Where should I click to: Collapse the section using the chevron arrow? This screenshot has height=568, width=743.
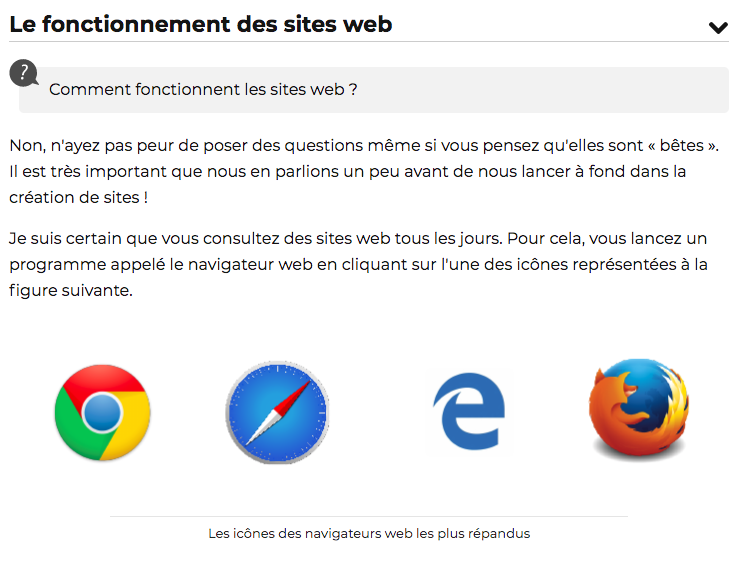[718, 27]
